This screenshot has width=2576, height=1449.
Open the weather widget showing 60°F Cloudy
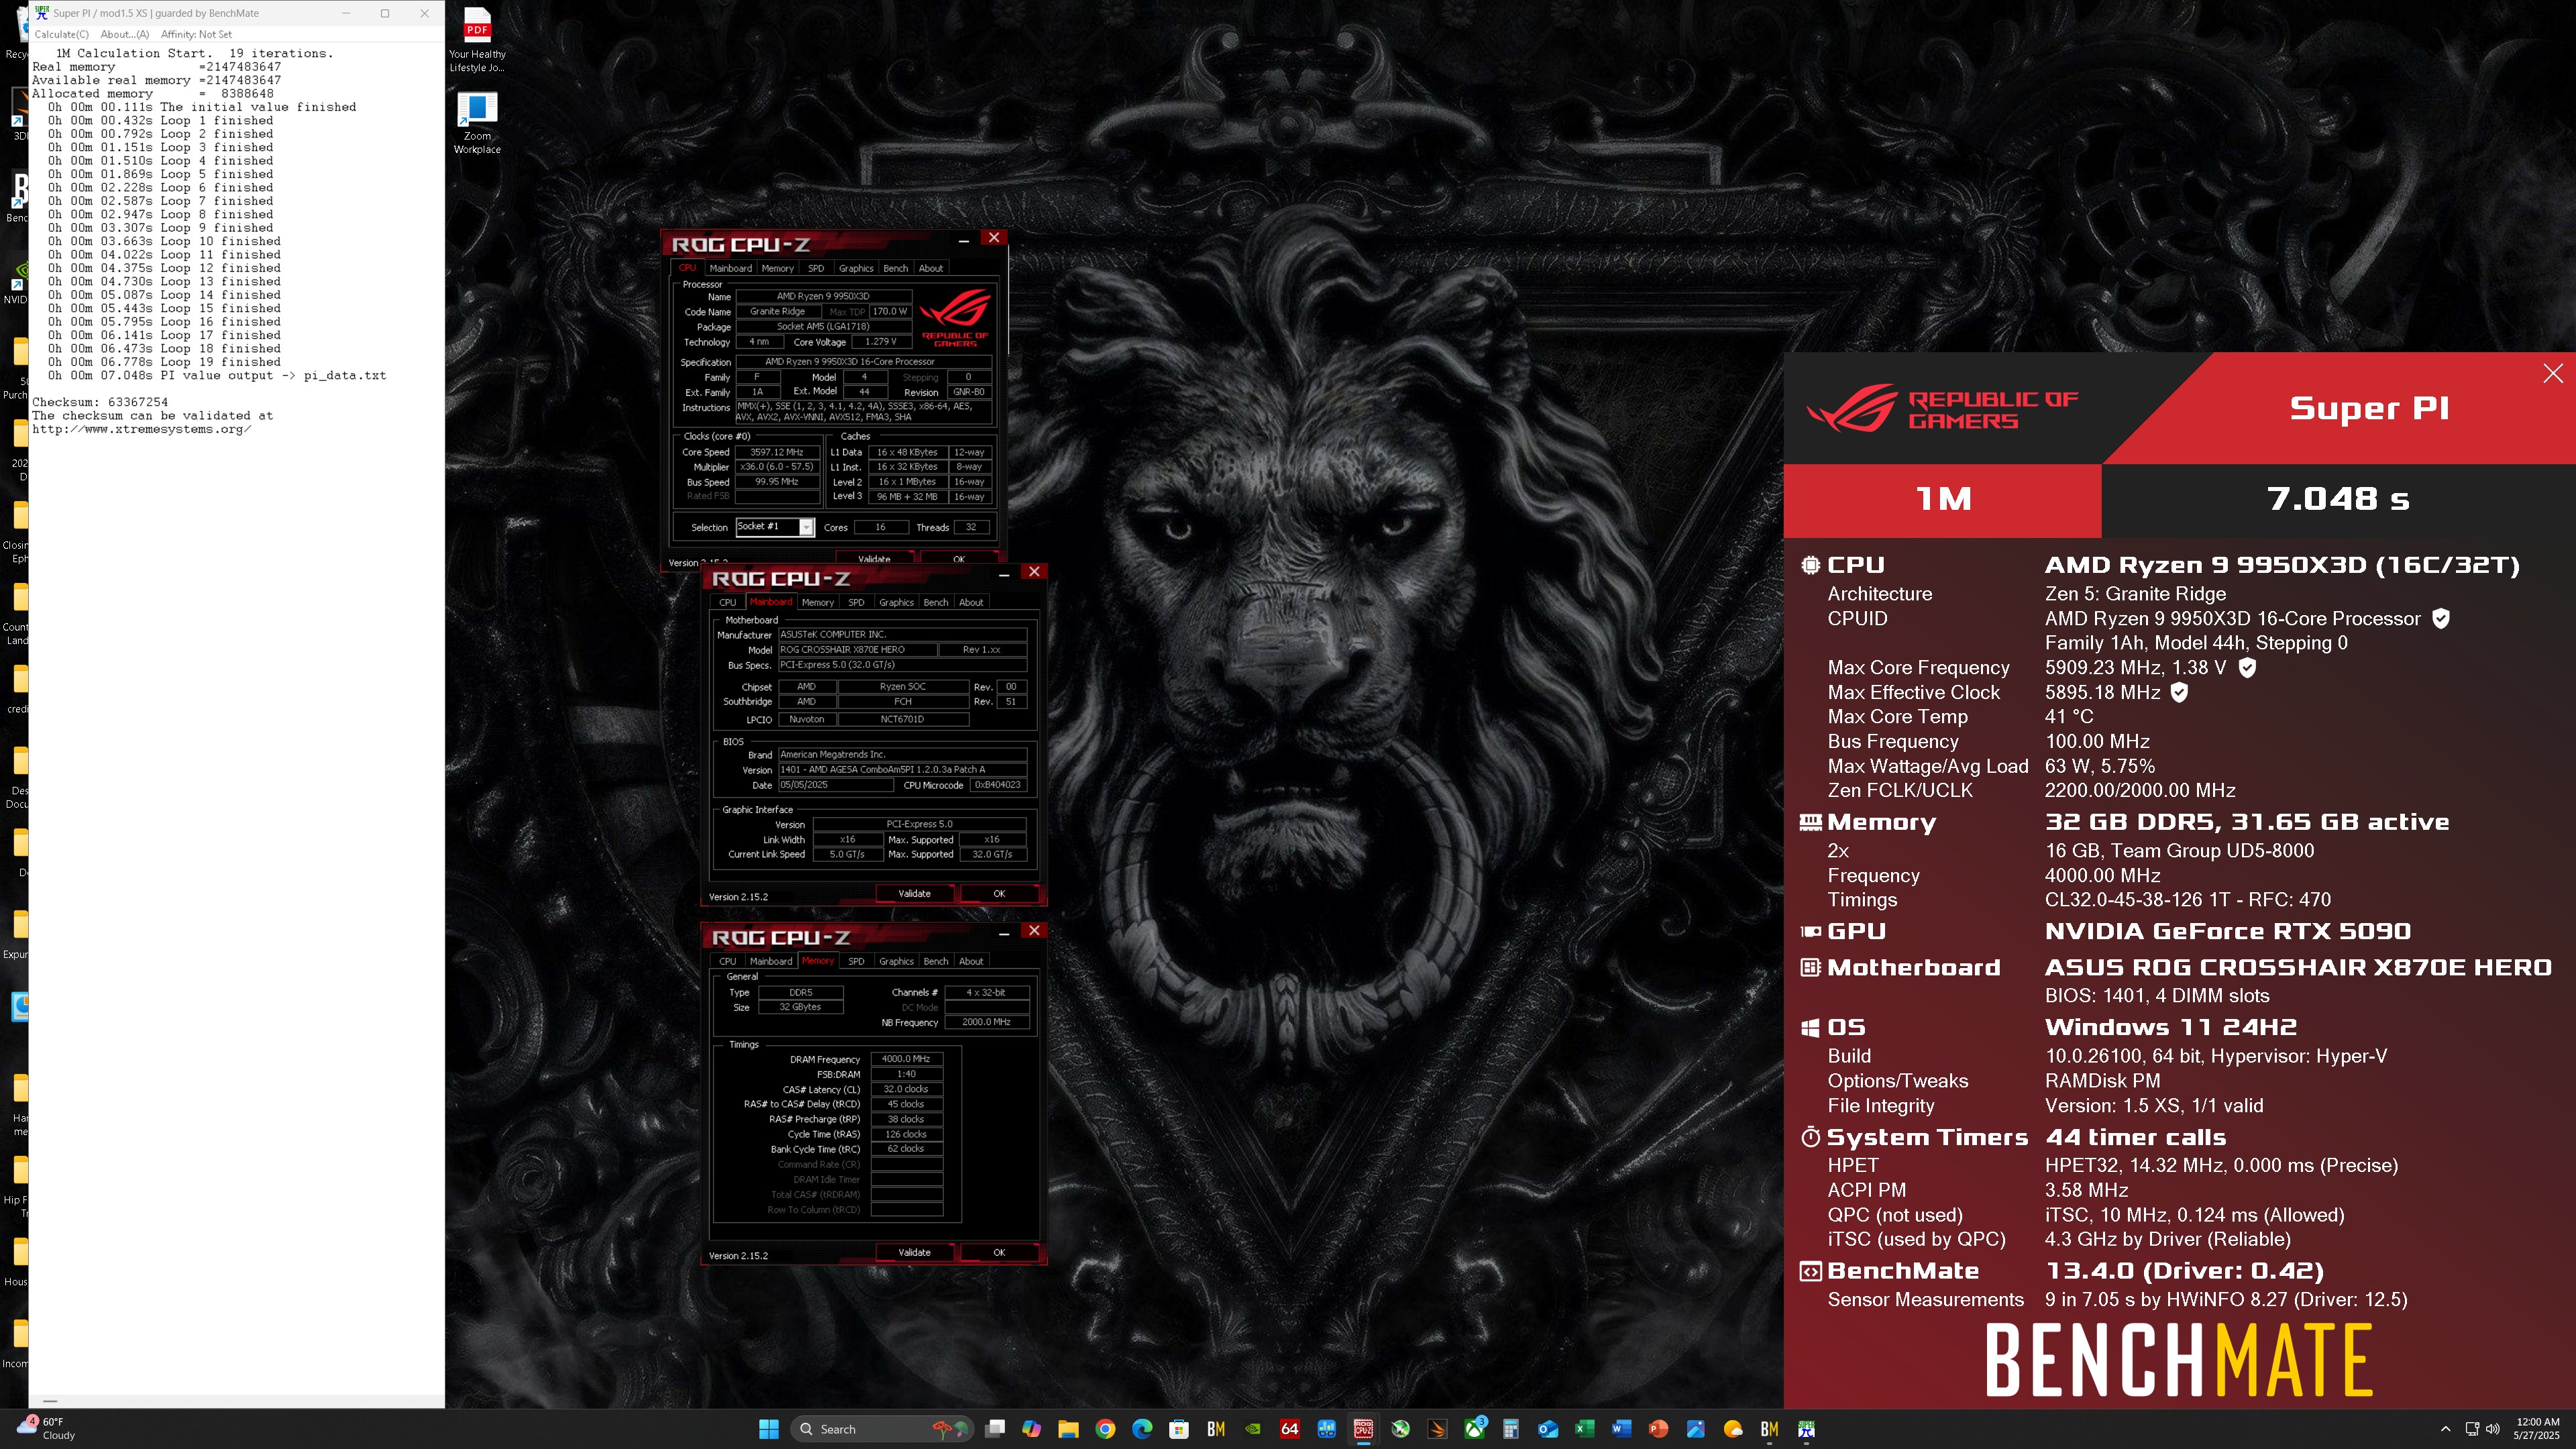click(46, 1429)
